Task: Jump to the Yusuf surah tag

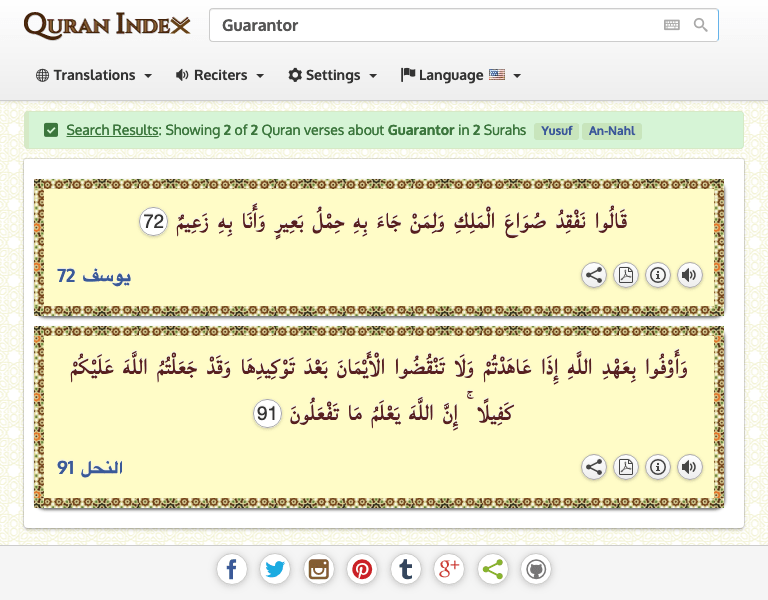Action: point(557,131)
